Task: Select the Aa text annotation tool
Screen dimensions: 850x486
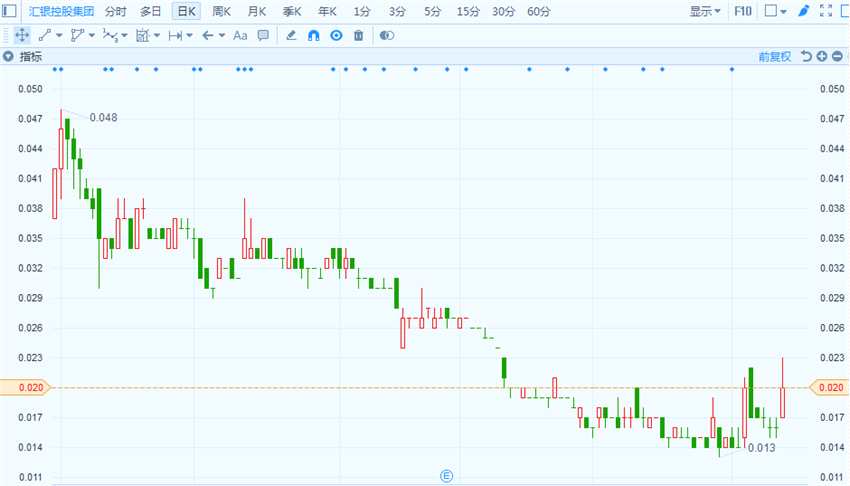Action: point(240,36)
